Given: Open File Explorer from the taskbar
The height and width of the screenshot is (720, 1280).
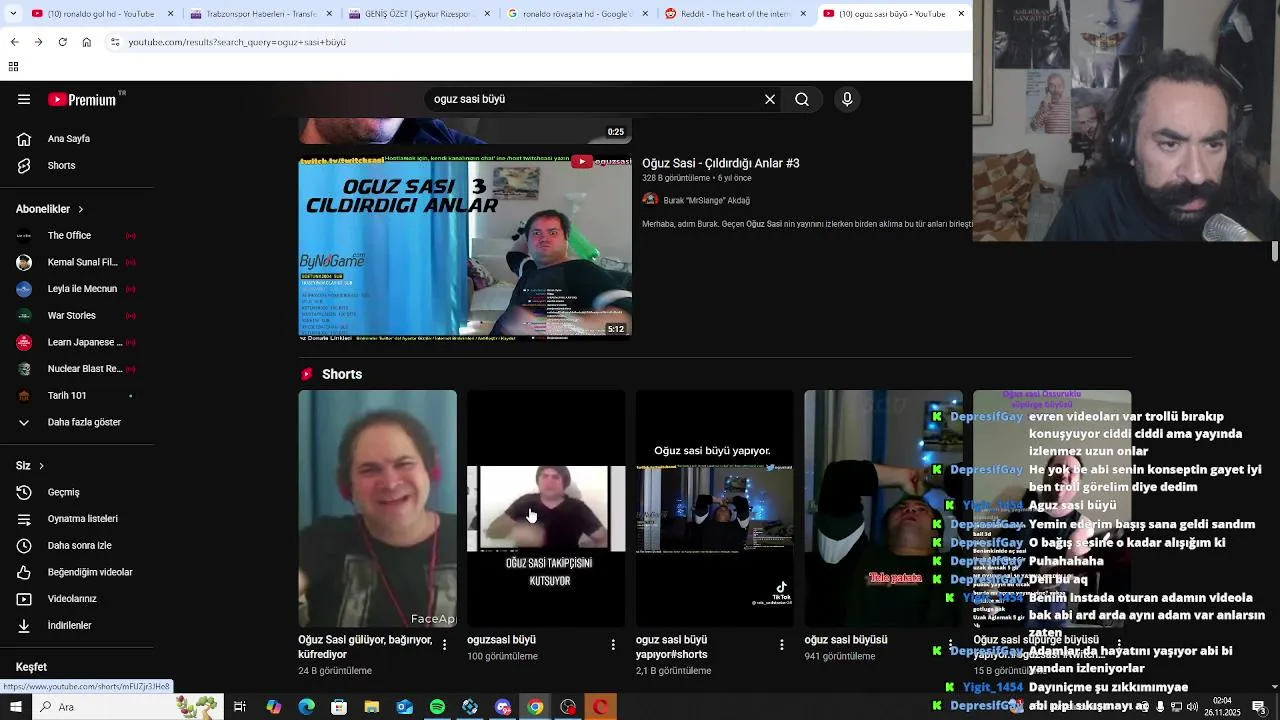Looking at the screenshot, I should tap(372, 707).
